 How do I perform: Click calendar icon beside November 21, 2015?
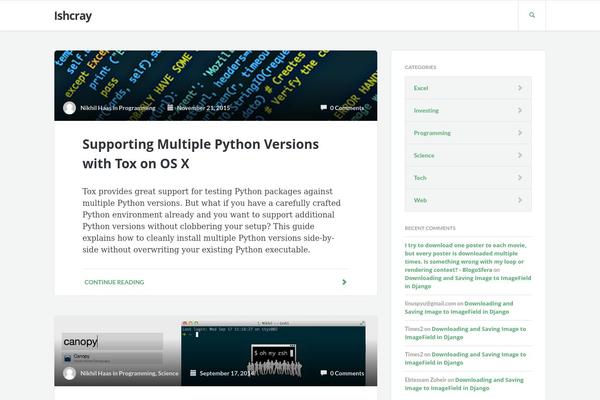pos(170,108)
